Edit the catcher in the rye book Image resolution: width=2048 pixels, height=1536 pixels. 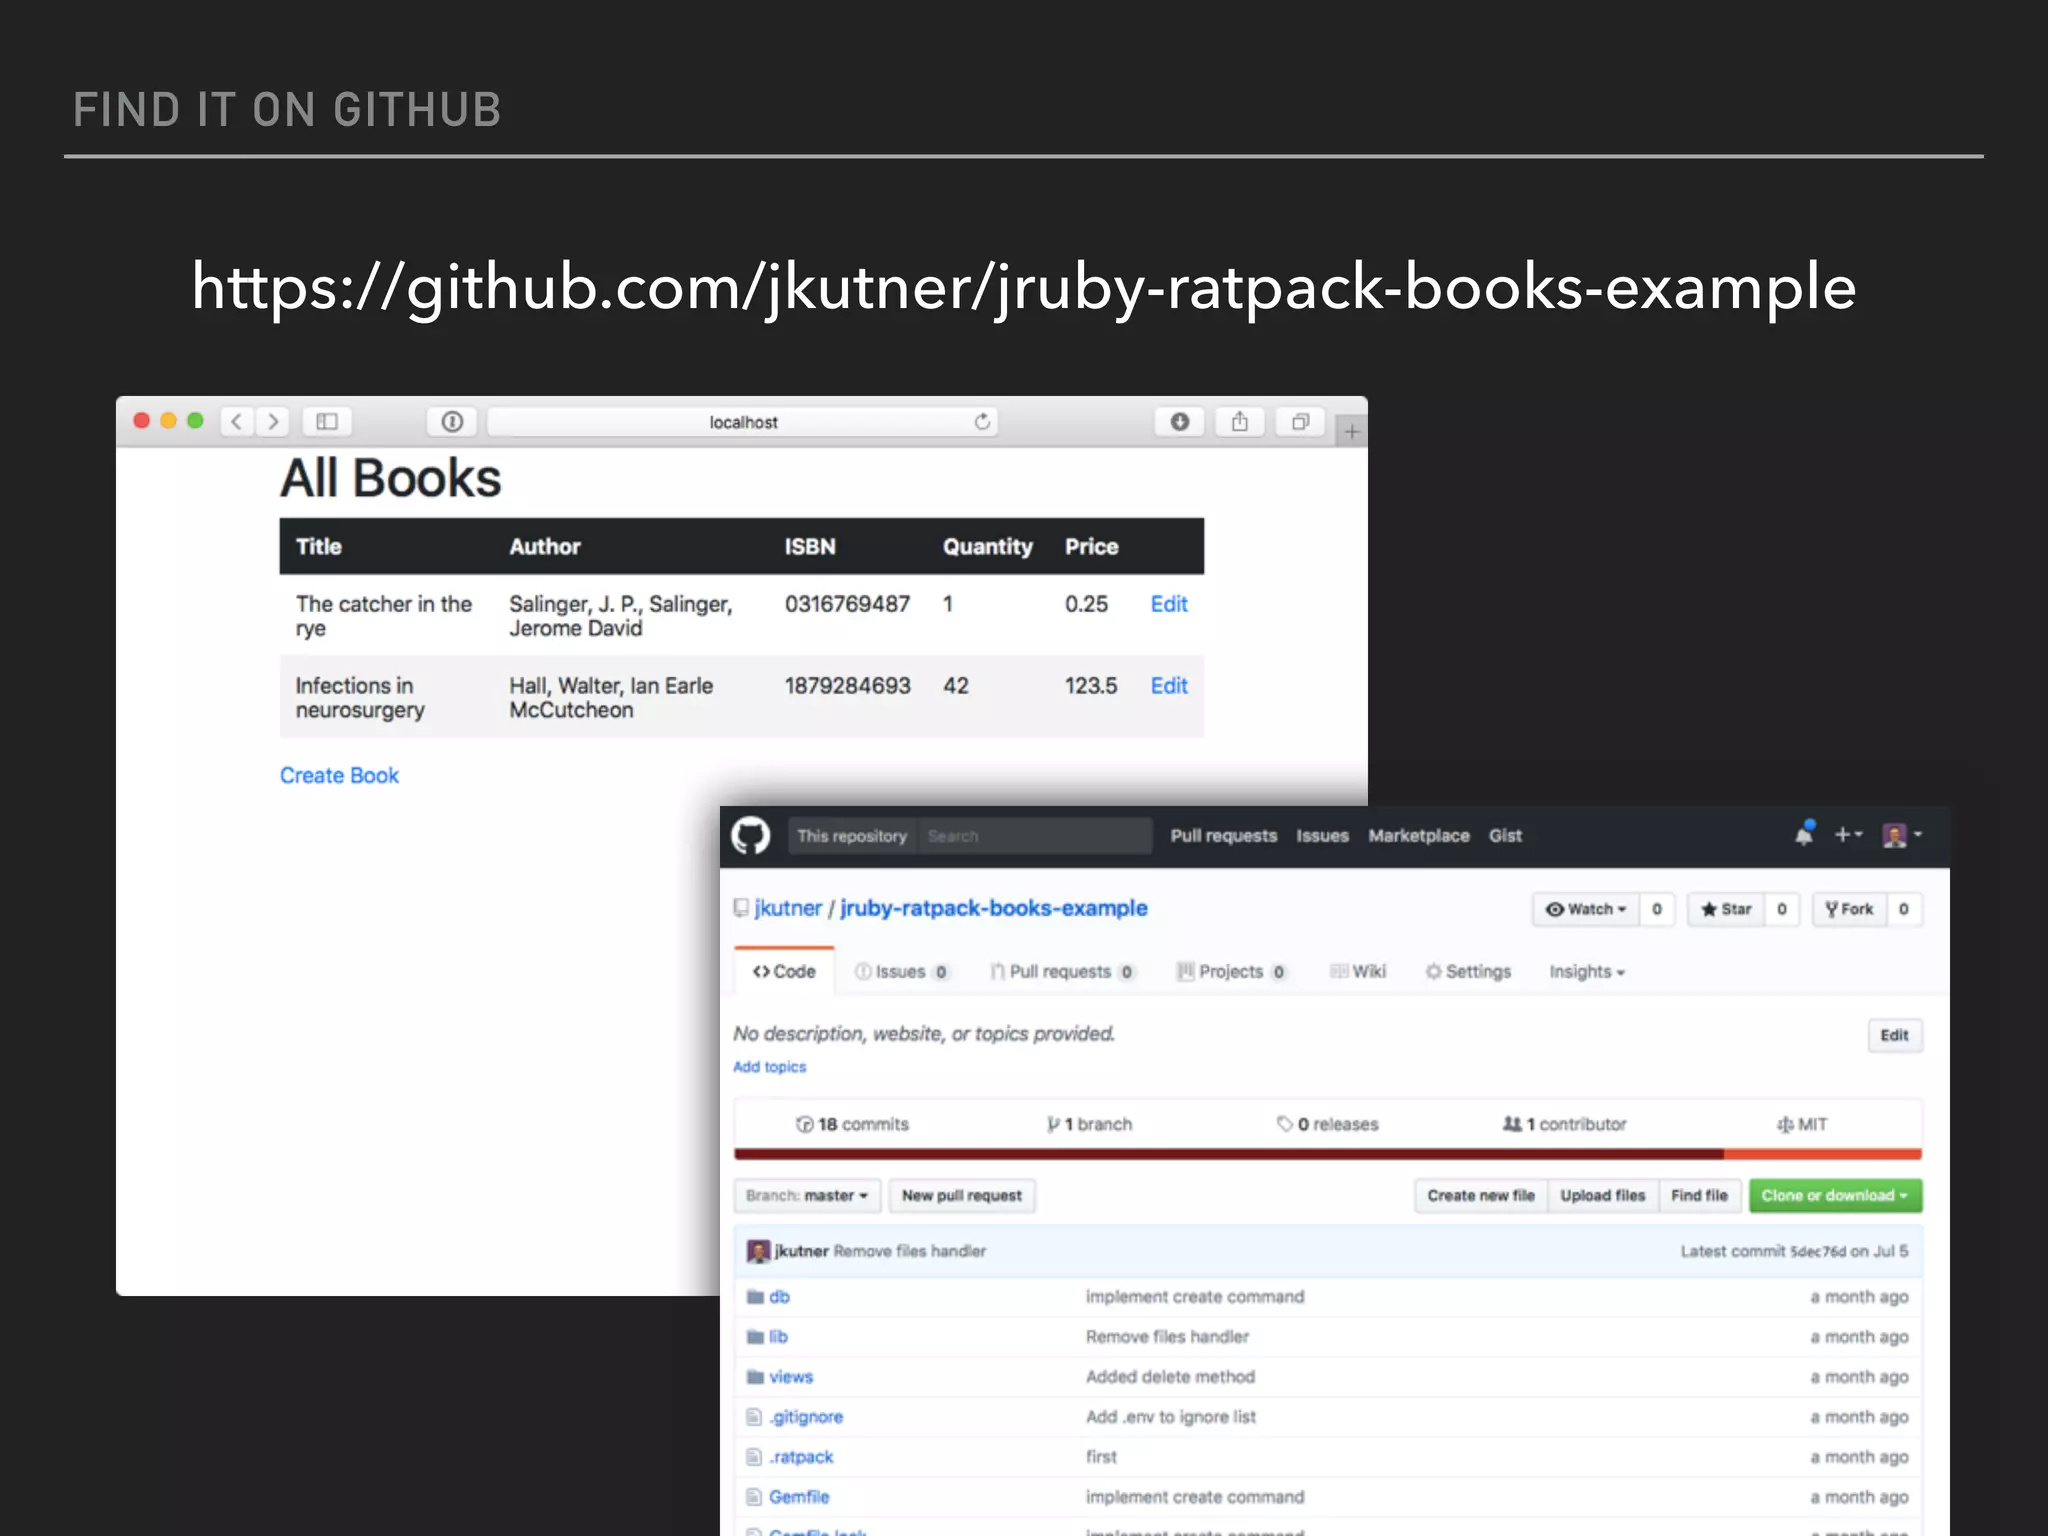point(1168,604)
